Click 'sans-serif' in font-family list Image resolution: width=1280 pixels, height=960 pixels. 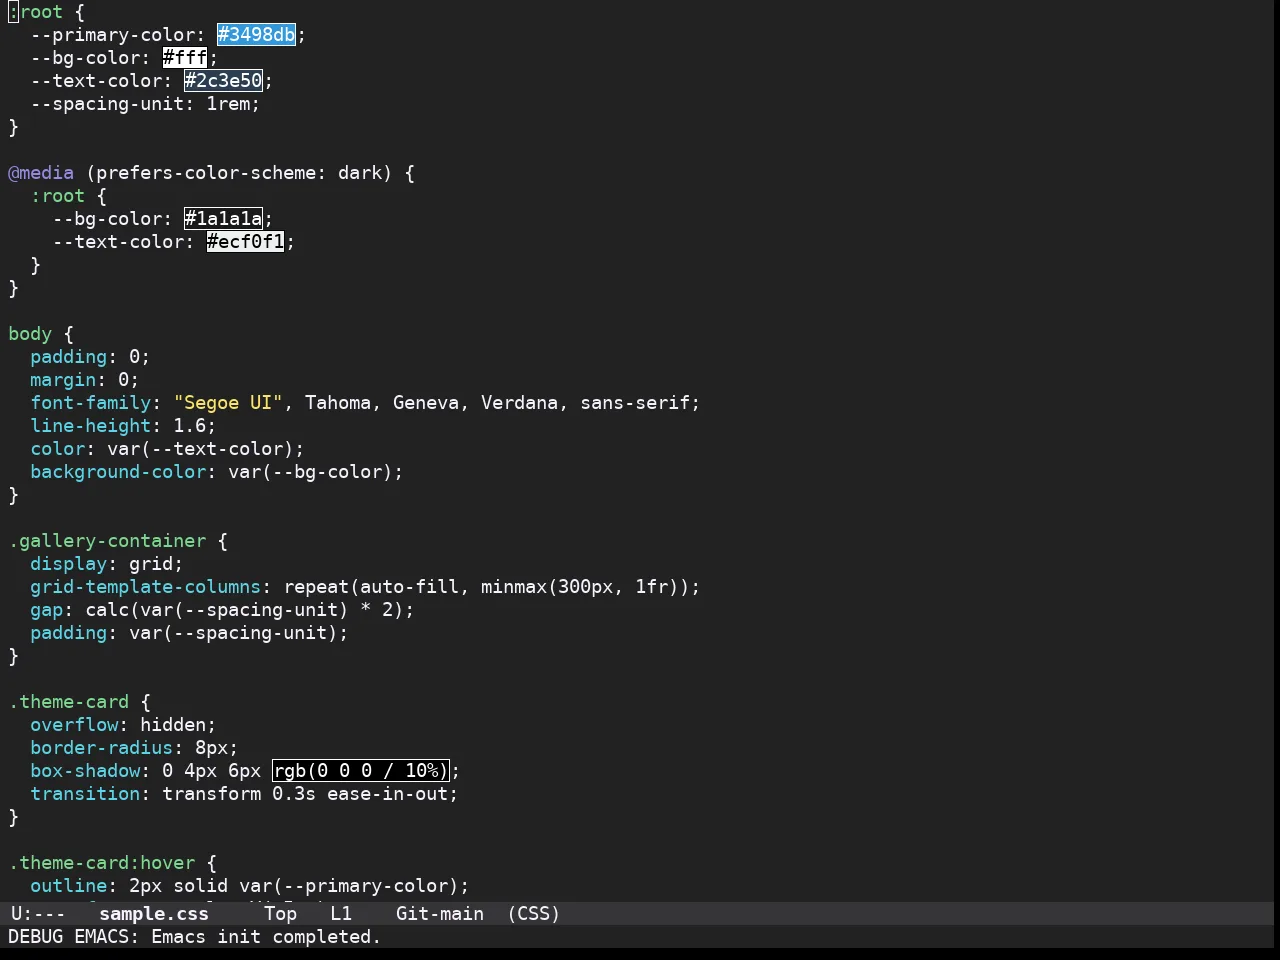(x=635, y=403)
